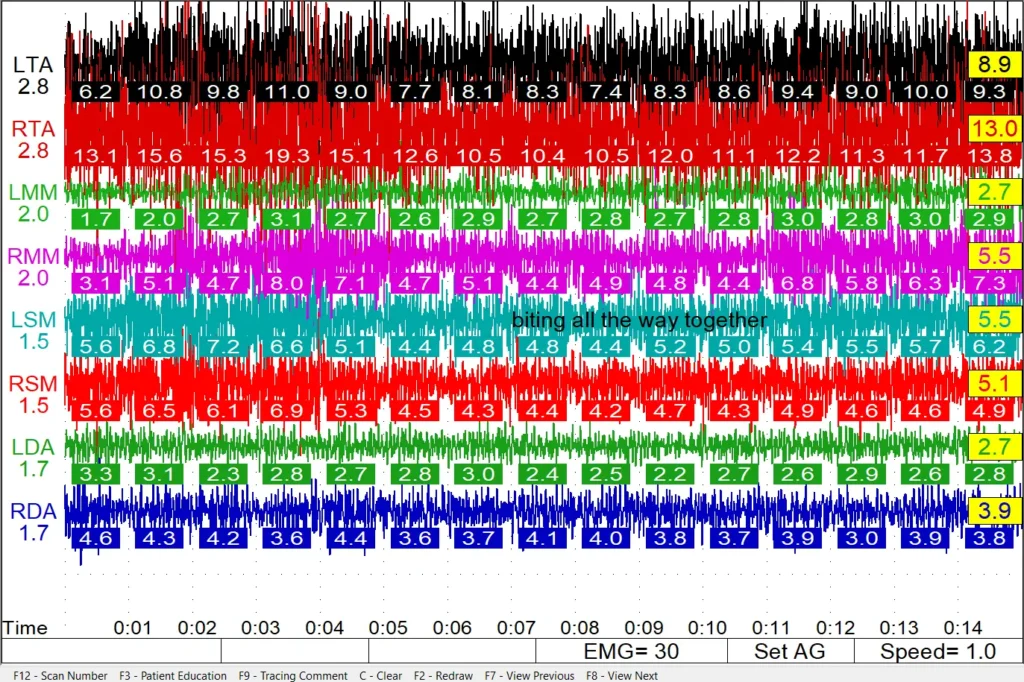Select the RSM channel label
1024x682 pixels.
(x=33, y=383)
